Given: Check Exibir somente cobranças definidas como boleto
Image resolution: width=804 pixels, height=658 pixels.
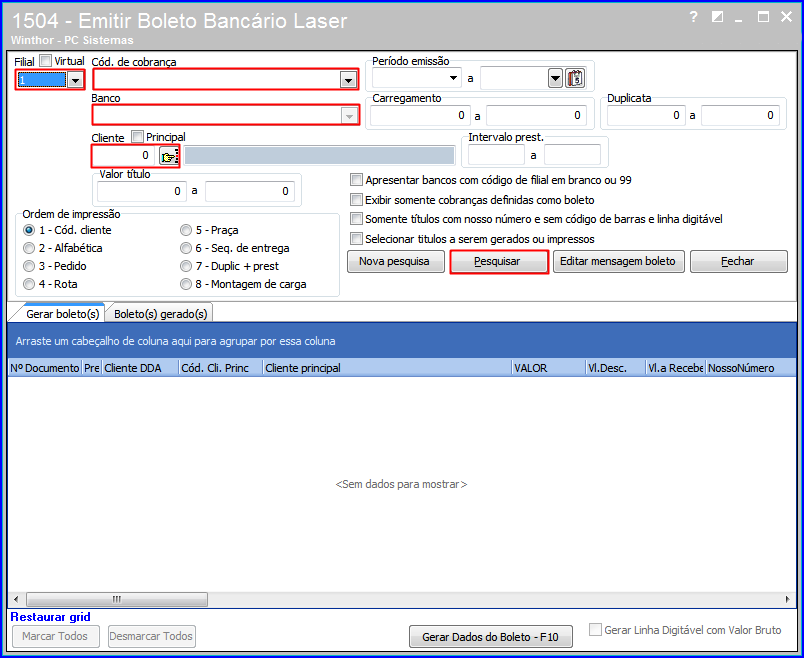Looking at the screenshot, I should [356, 200].
